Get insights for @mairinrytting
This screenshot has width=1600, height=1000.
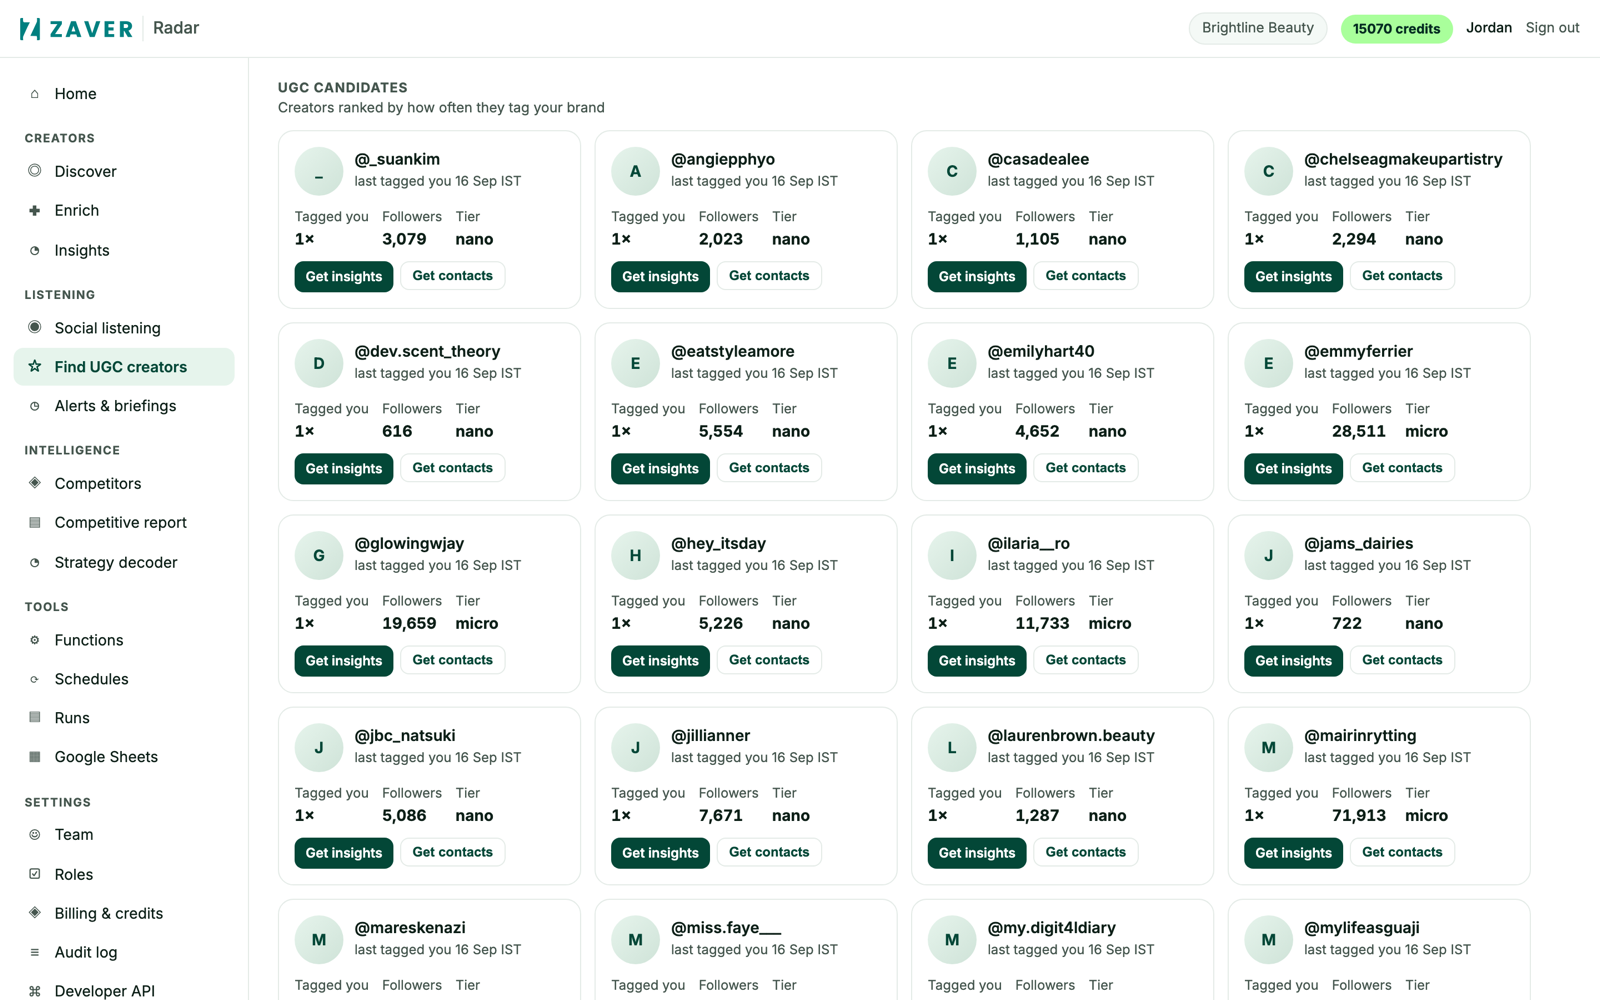(x=1293, y=852)
